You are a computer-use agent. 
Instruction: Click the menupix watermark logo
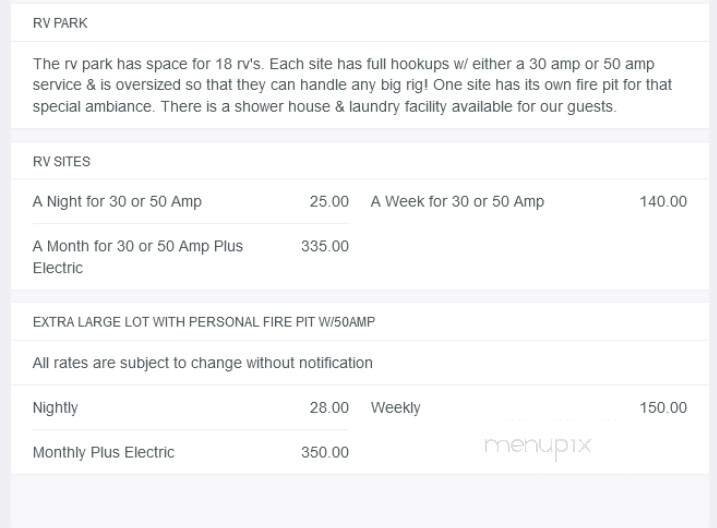click(537, 446)
